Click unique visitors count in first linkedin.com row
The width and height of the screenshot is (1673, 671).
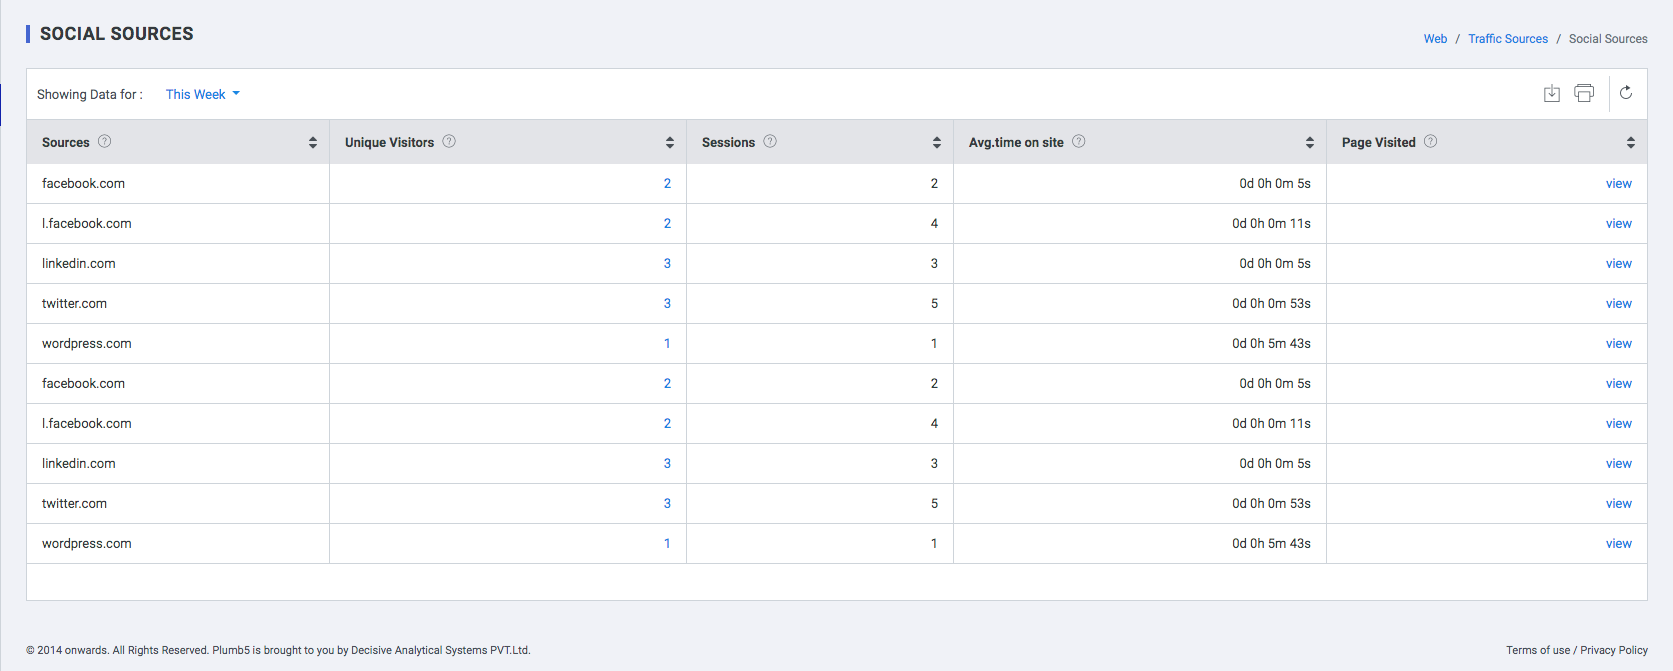point(667,263)
